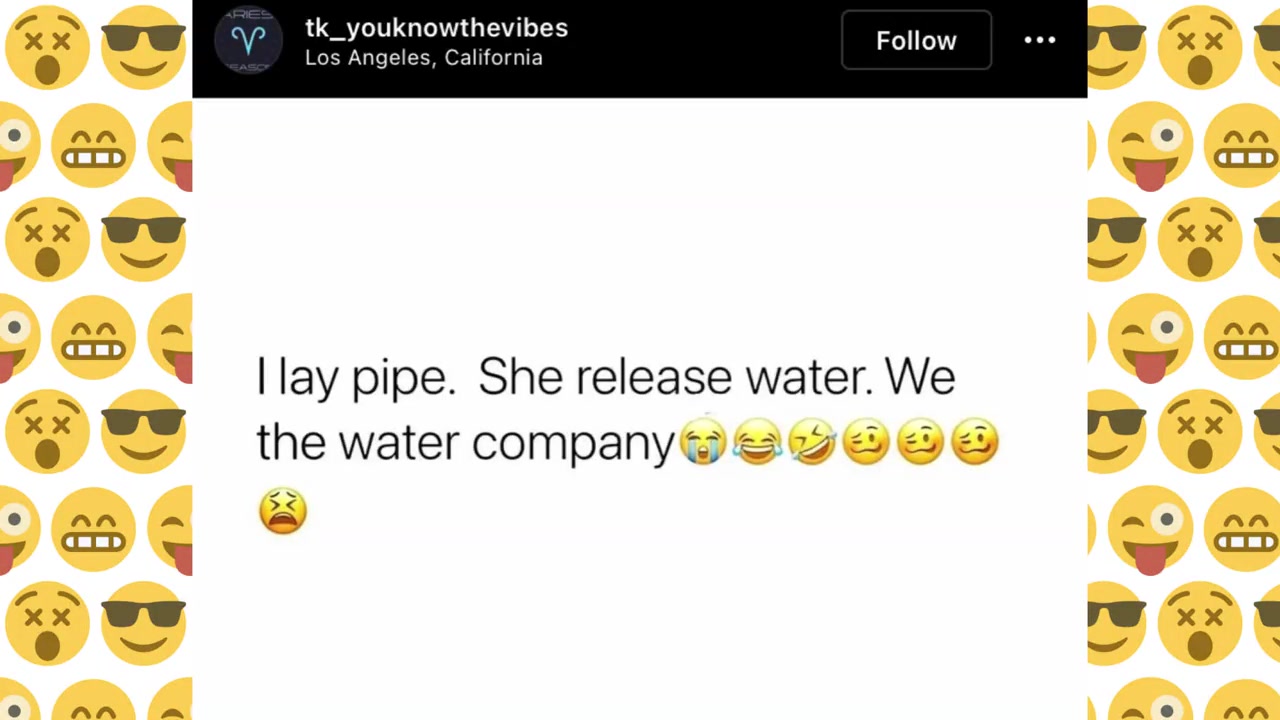Open the tk_youknowthevibes username link
Viewport: 1280px width, 720px height.
tap(436, 28)
